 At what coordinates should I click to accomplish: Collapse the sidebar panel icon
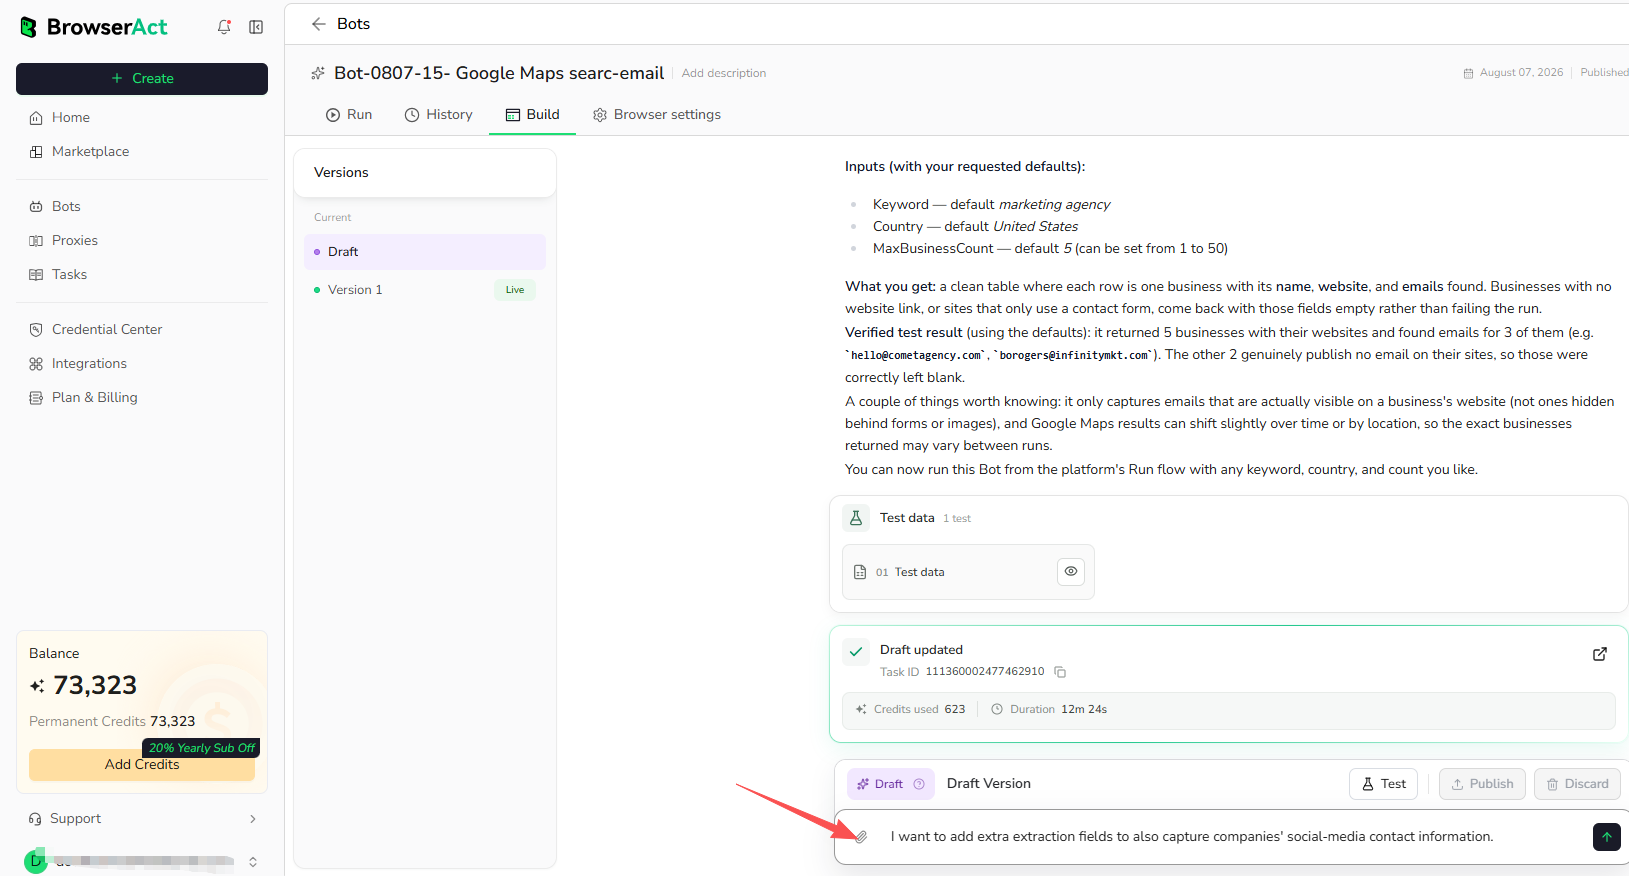click(x=256, y=27)
